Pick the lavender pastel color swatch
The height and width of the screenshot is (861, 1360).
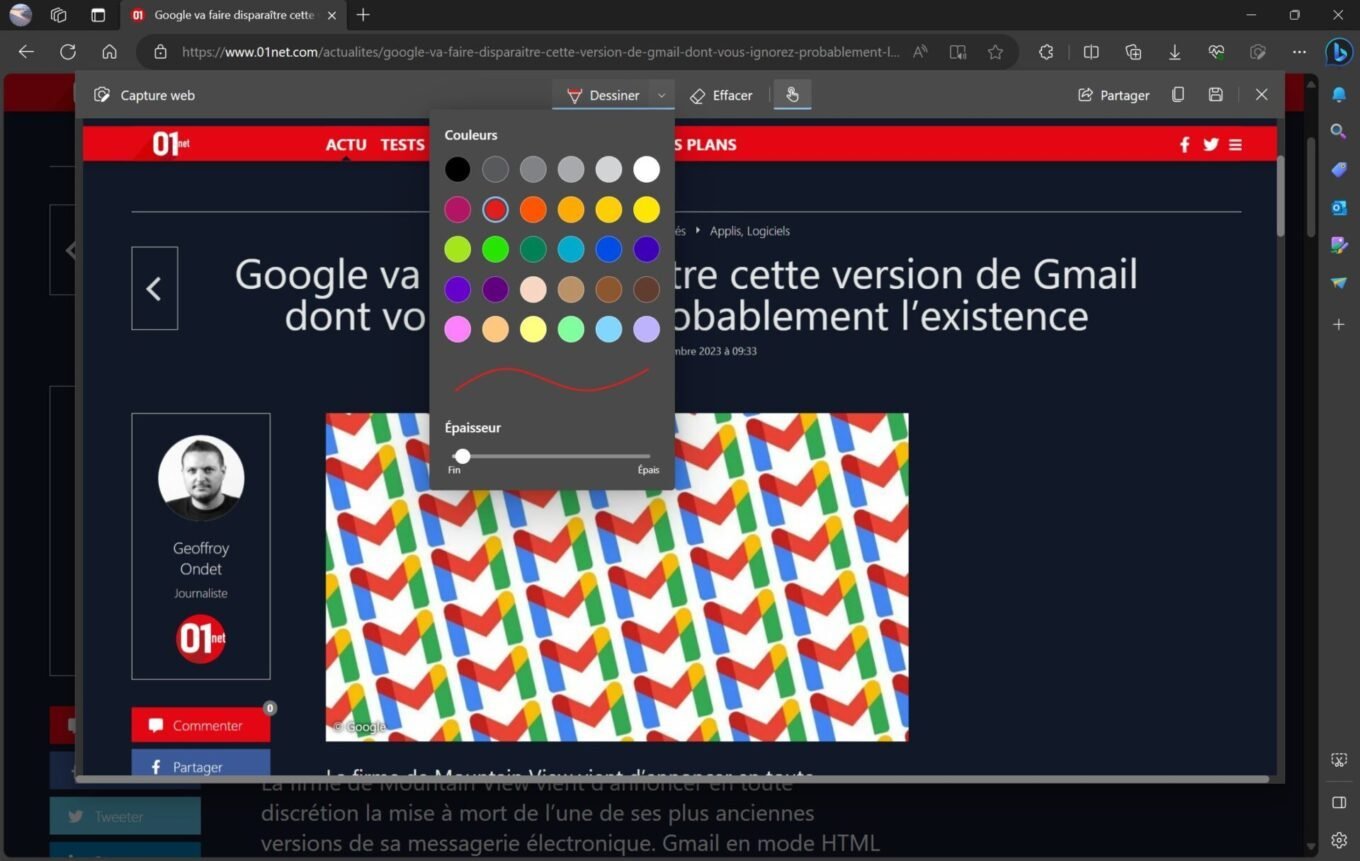click(x=647, y=329)
